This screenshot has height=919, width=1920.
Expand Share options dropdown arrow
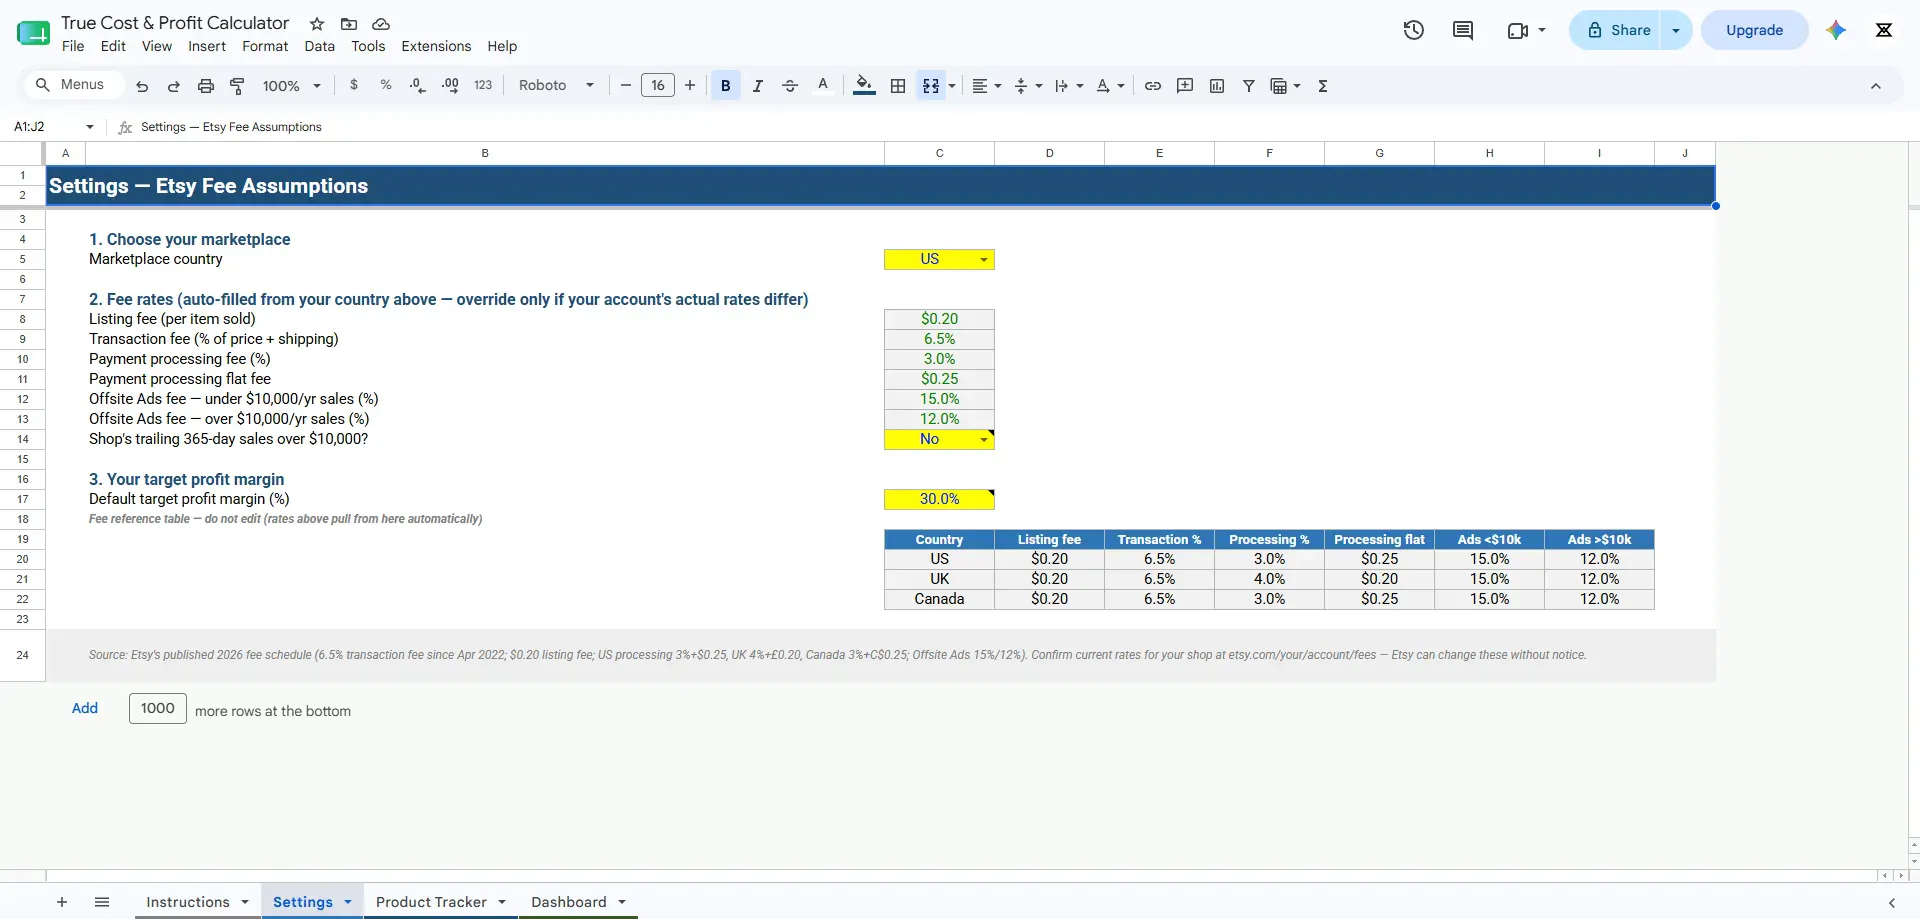click(1676, 30)
